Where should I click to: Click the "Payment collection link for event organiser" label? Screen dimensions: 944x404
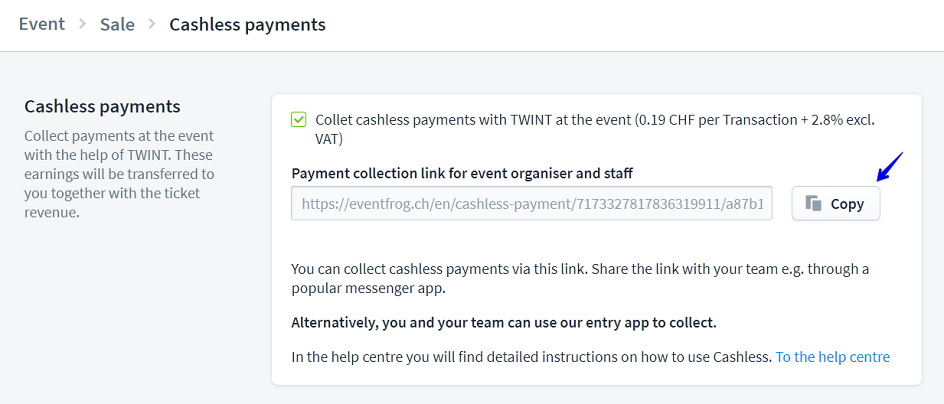coord(461,173)
